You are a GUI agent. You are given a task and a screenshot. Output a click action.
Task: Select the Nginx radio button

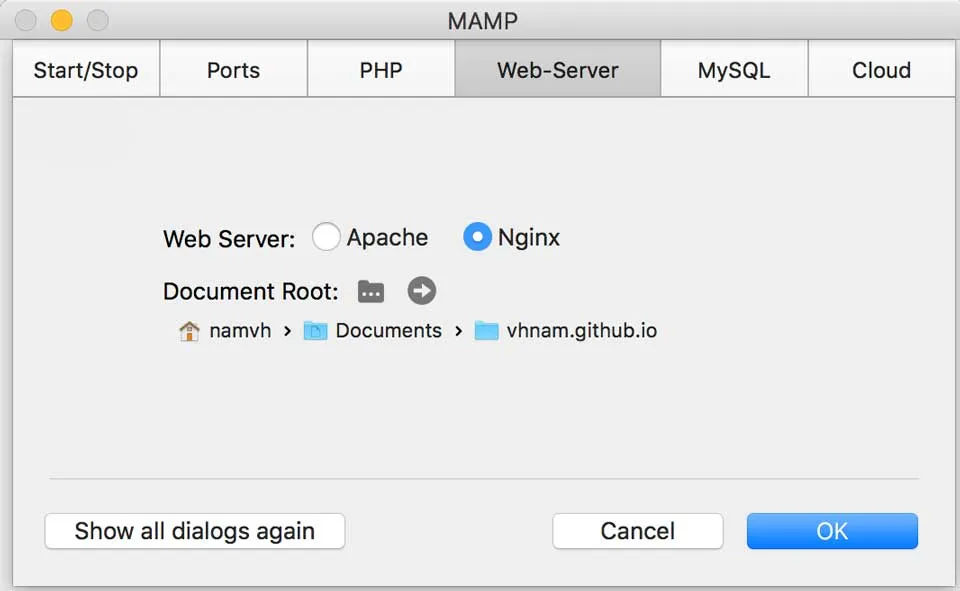click(477, 237)
